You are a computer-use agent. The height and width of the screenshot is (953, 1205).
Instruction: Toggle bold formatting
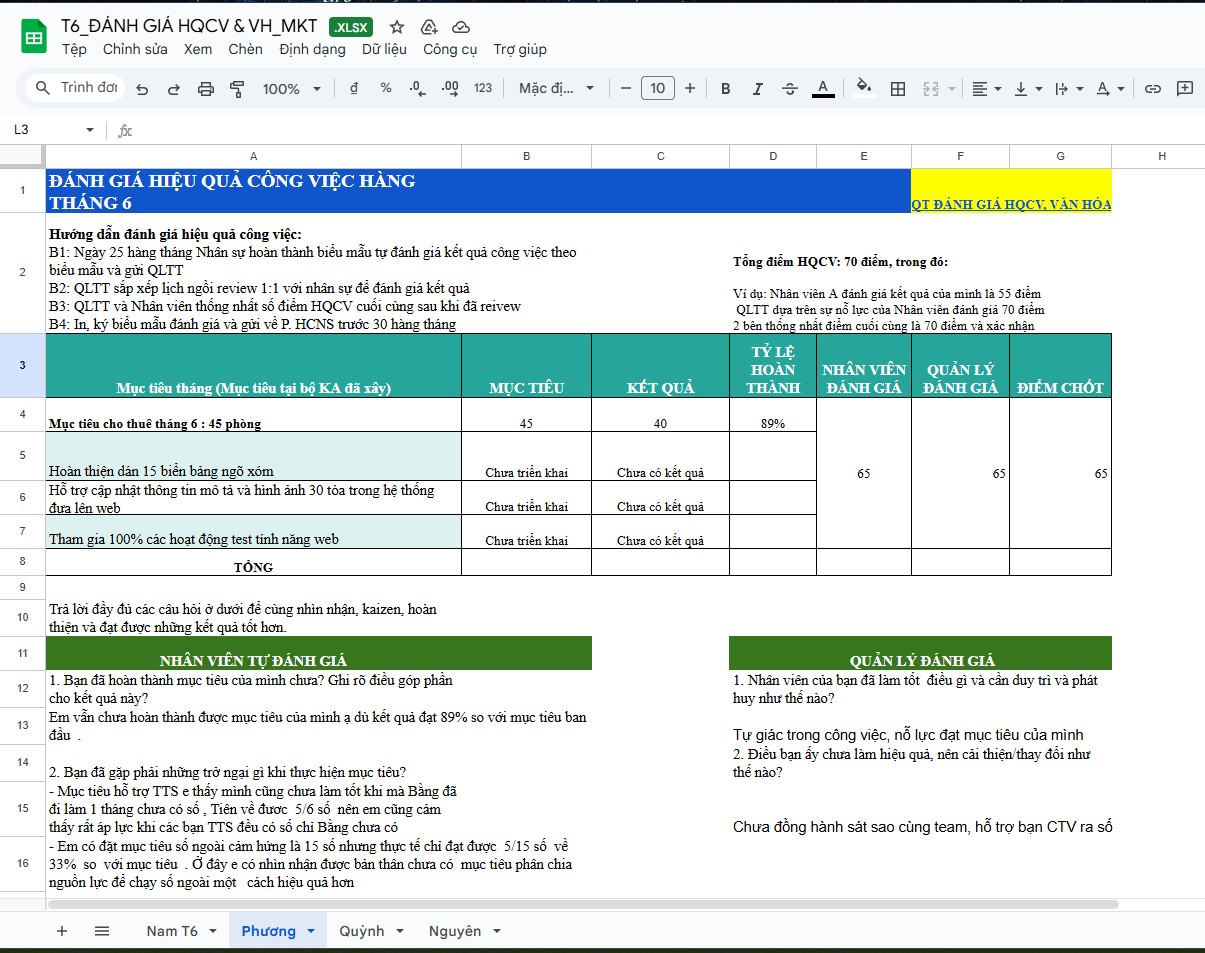pyautogui.click(x=725, y=89)
